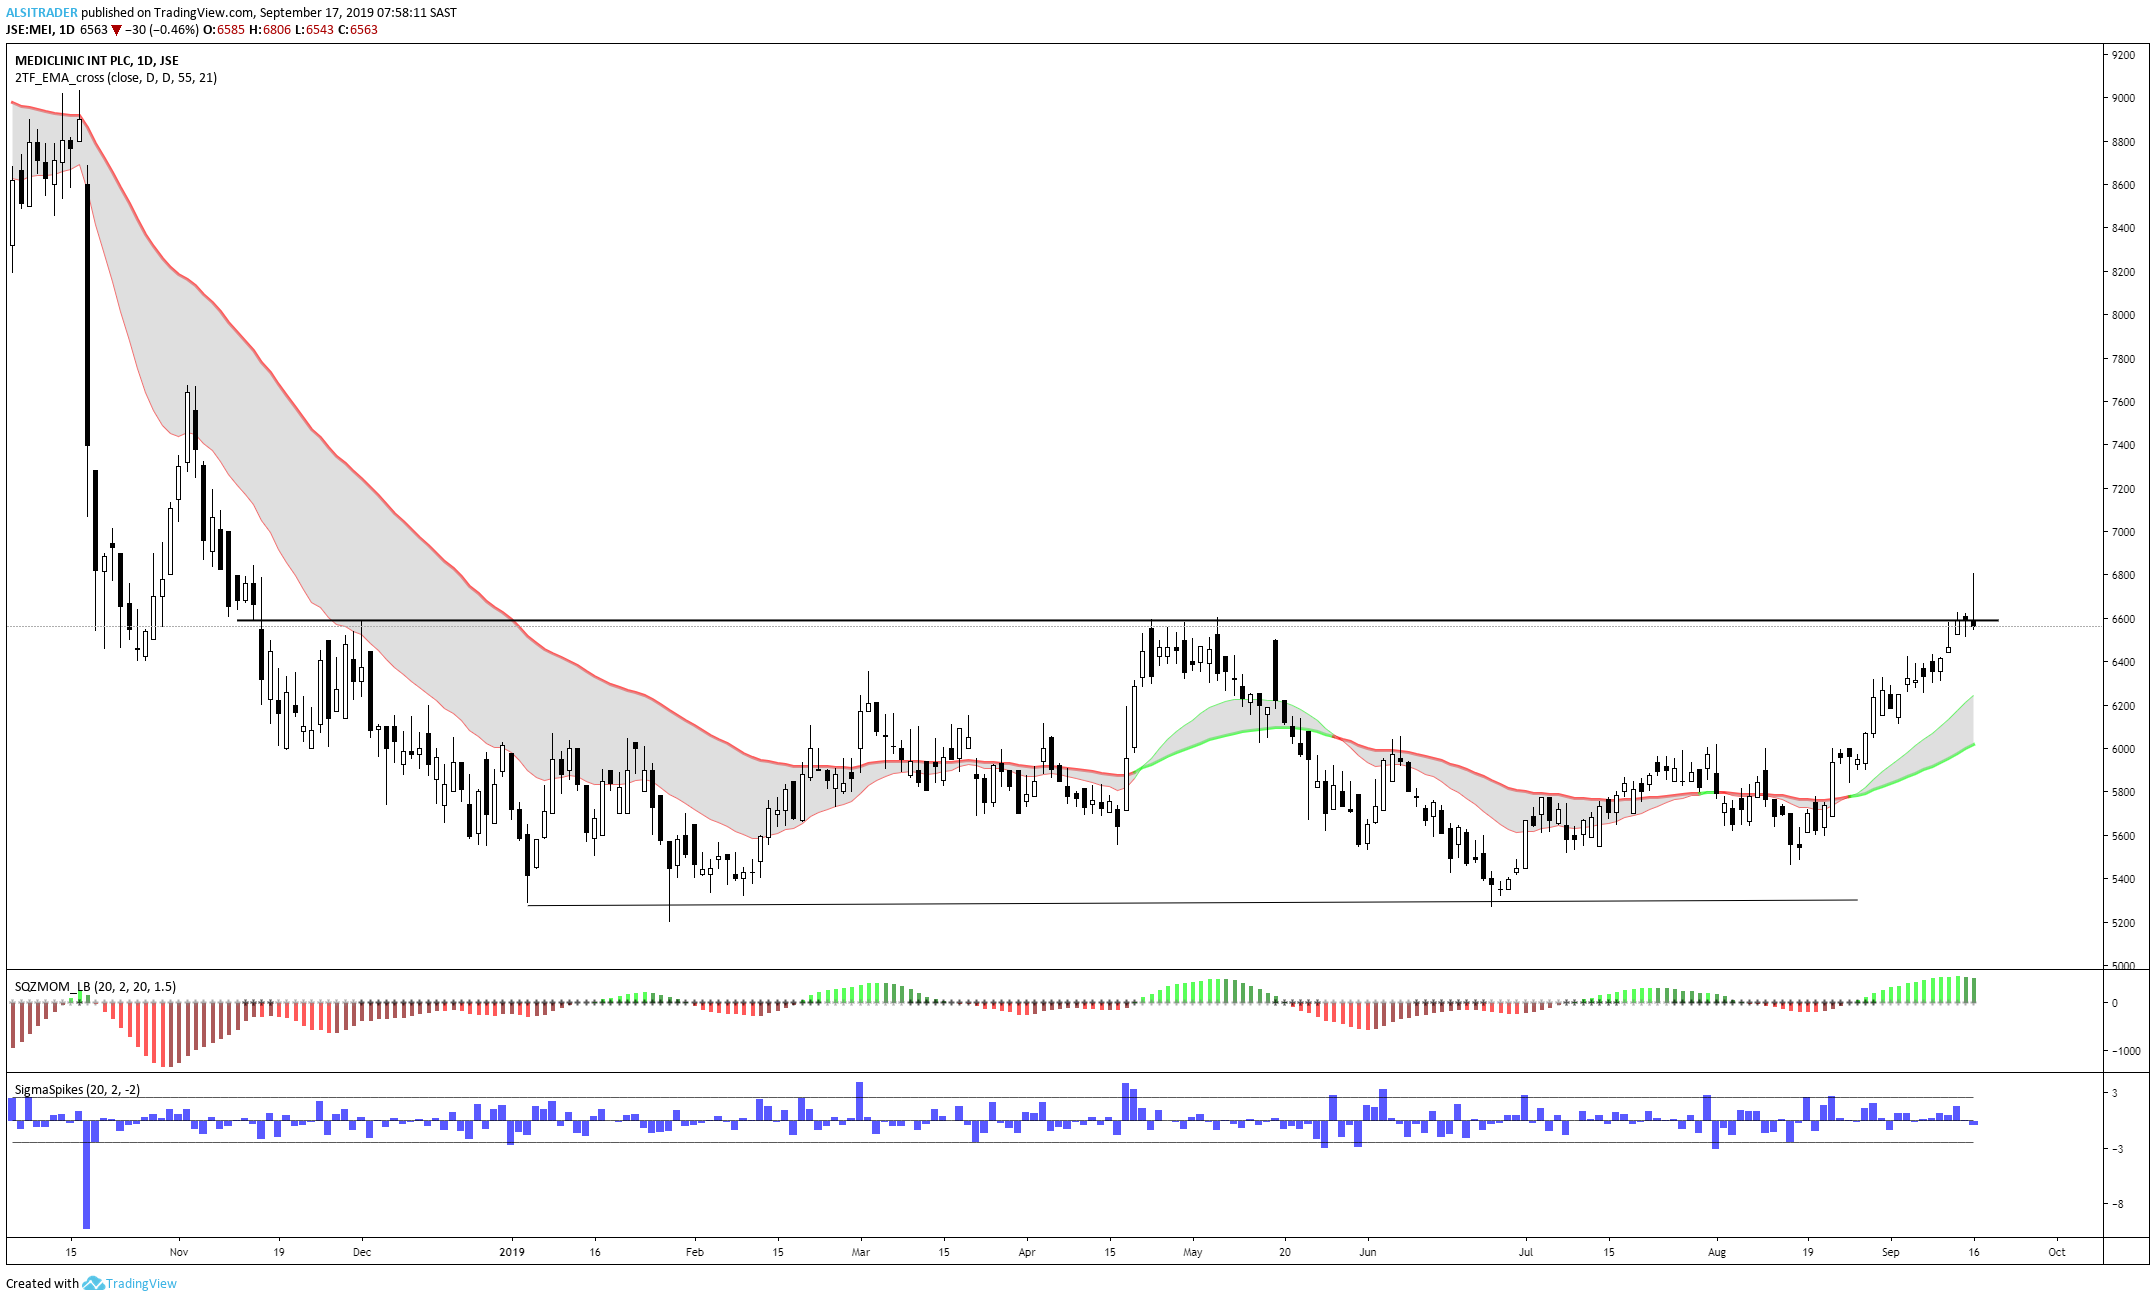Click the 5200 price axis label
Screen dimensions: 2156x1301
point(2123,923)
